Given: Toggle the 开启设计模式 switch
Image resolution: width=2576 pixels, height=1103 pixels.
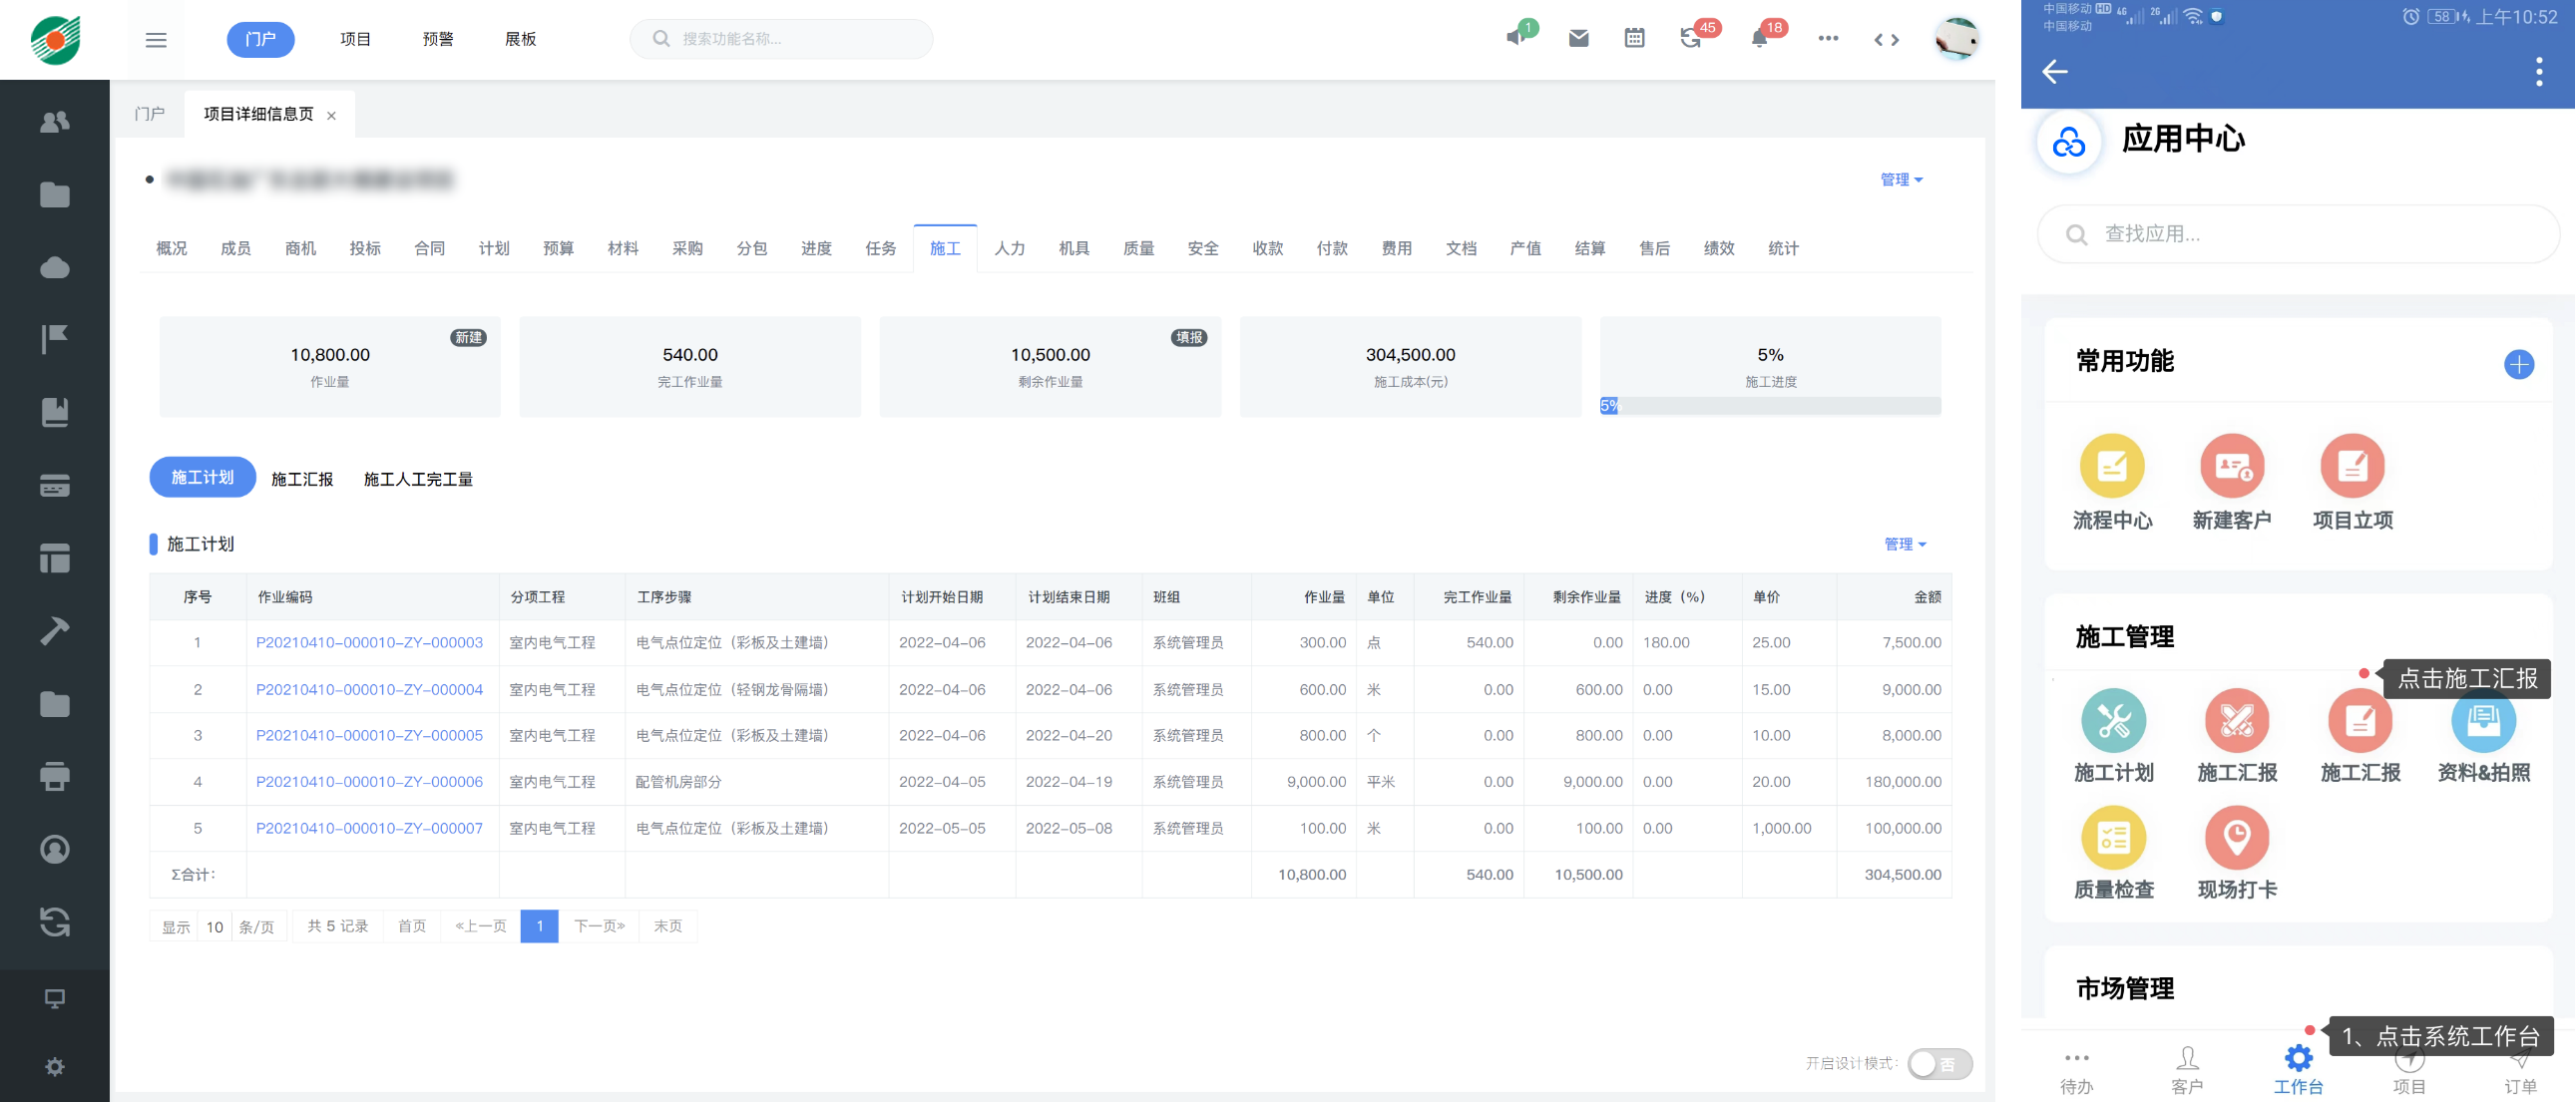Looking at the screenshot, I should 1939,1063.
